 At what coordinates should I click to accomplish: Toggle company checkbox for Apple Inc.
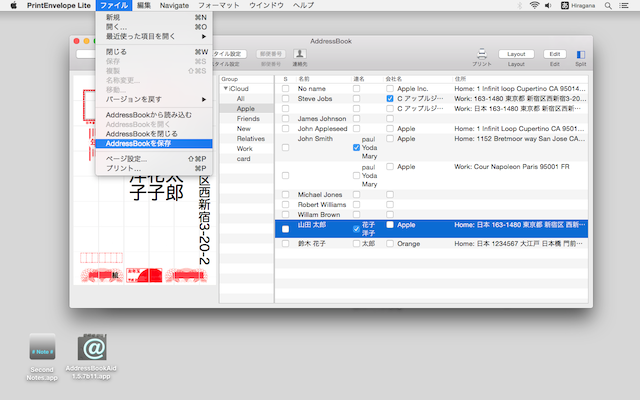(x=390, y=89)
